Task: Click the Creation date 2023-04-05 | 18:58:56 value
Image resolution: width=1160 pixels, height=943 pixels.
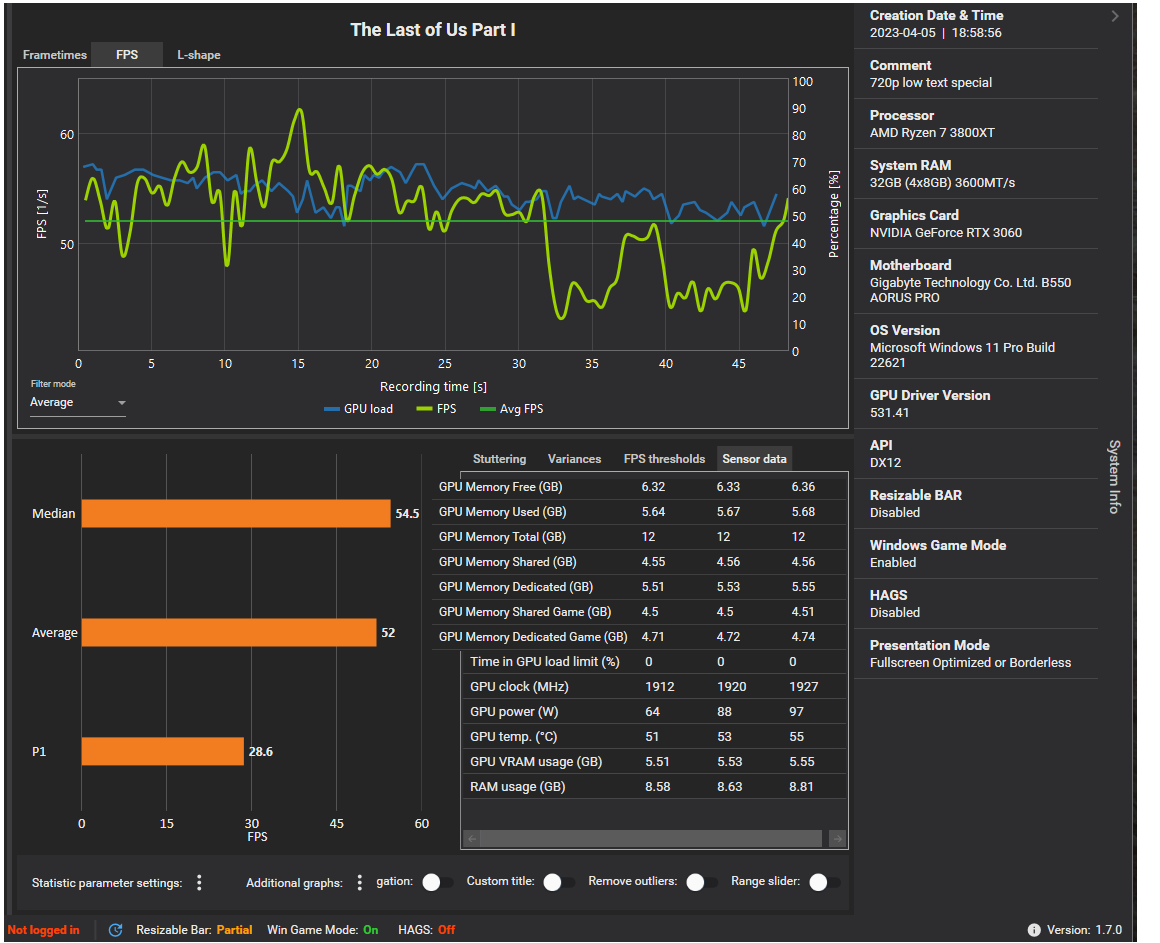Action: click(x=936, y=33)
